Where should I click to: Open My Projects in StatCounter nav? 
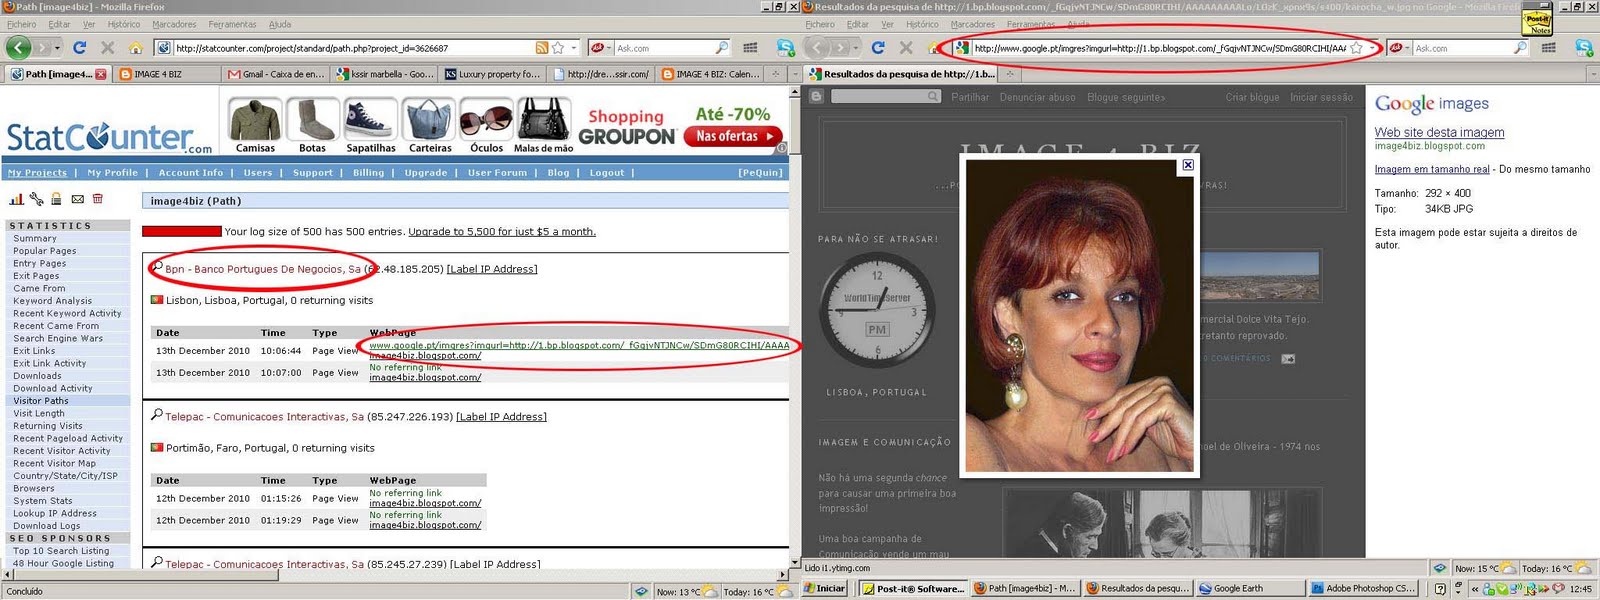coord(37,172)
